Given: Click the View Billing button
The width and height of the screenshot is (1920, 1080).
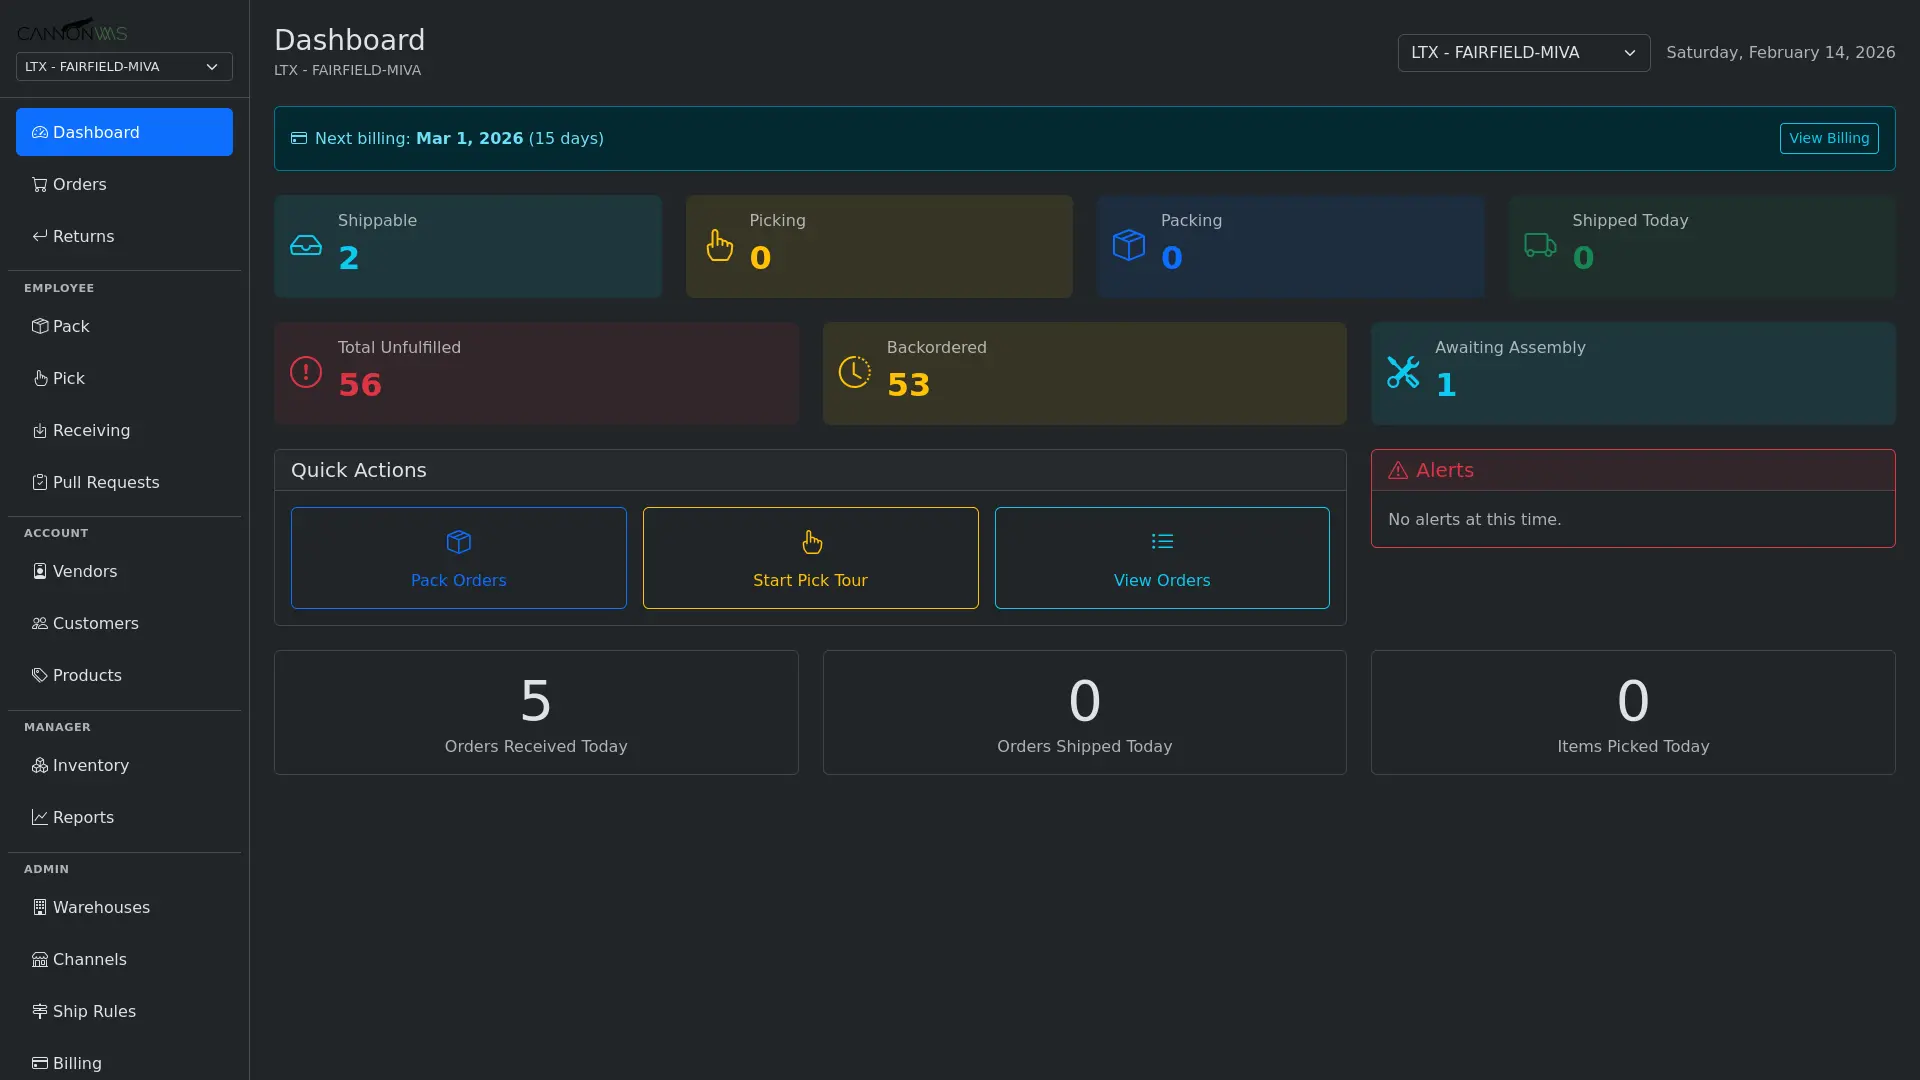Looking at the screenshot, I should 1828,138.
